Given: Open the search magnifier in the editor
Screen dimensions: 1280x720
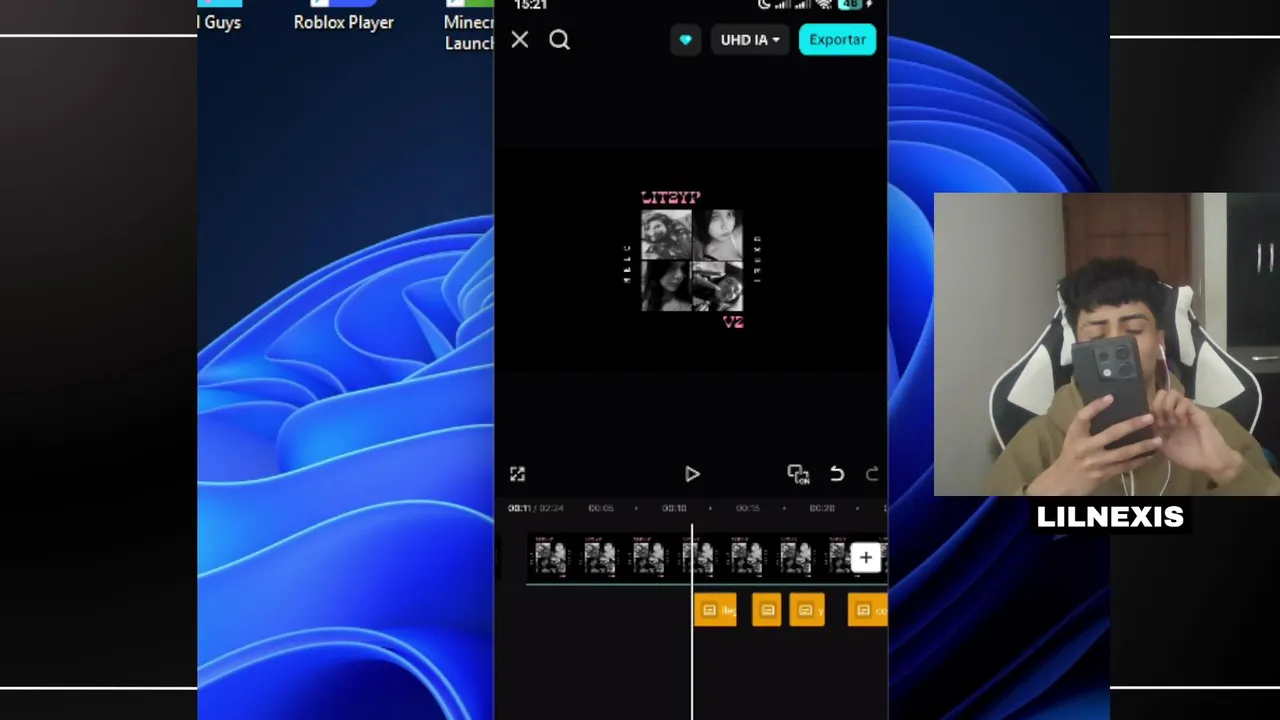Looking at the screenshot, I should tap(559, 40).
